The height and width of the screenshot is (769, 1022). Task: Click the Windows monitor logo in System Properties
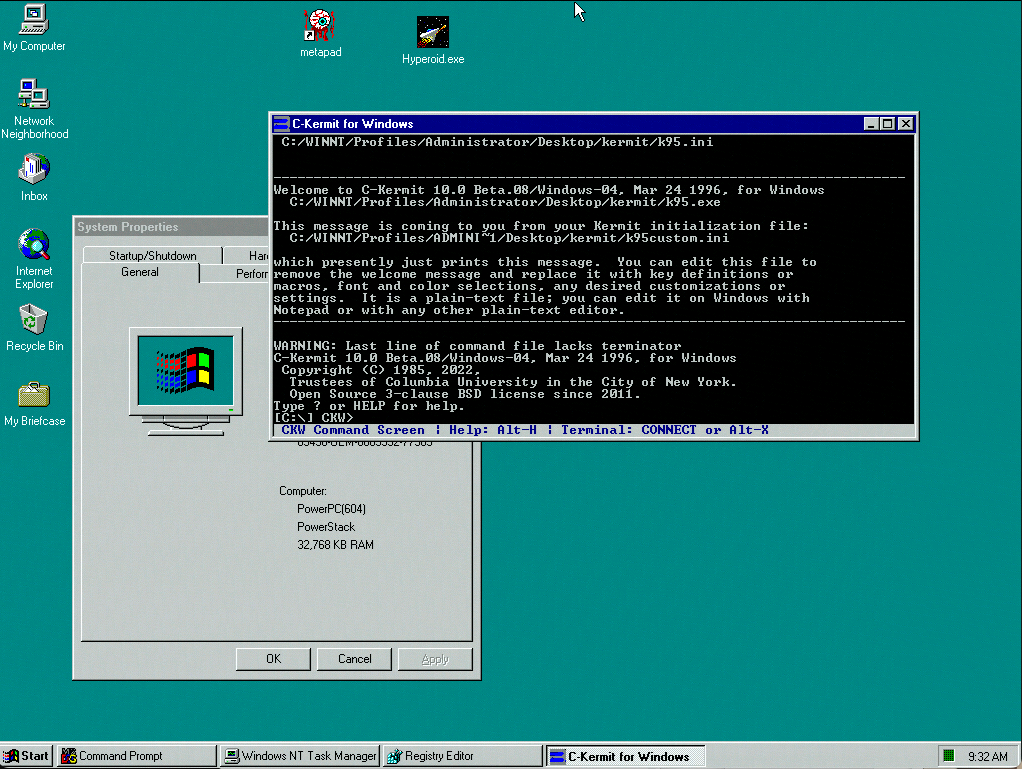186,381
